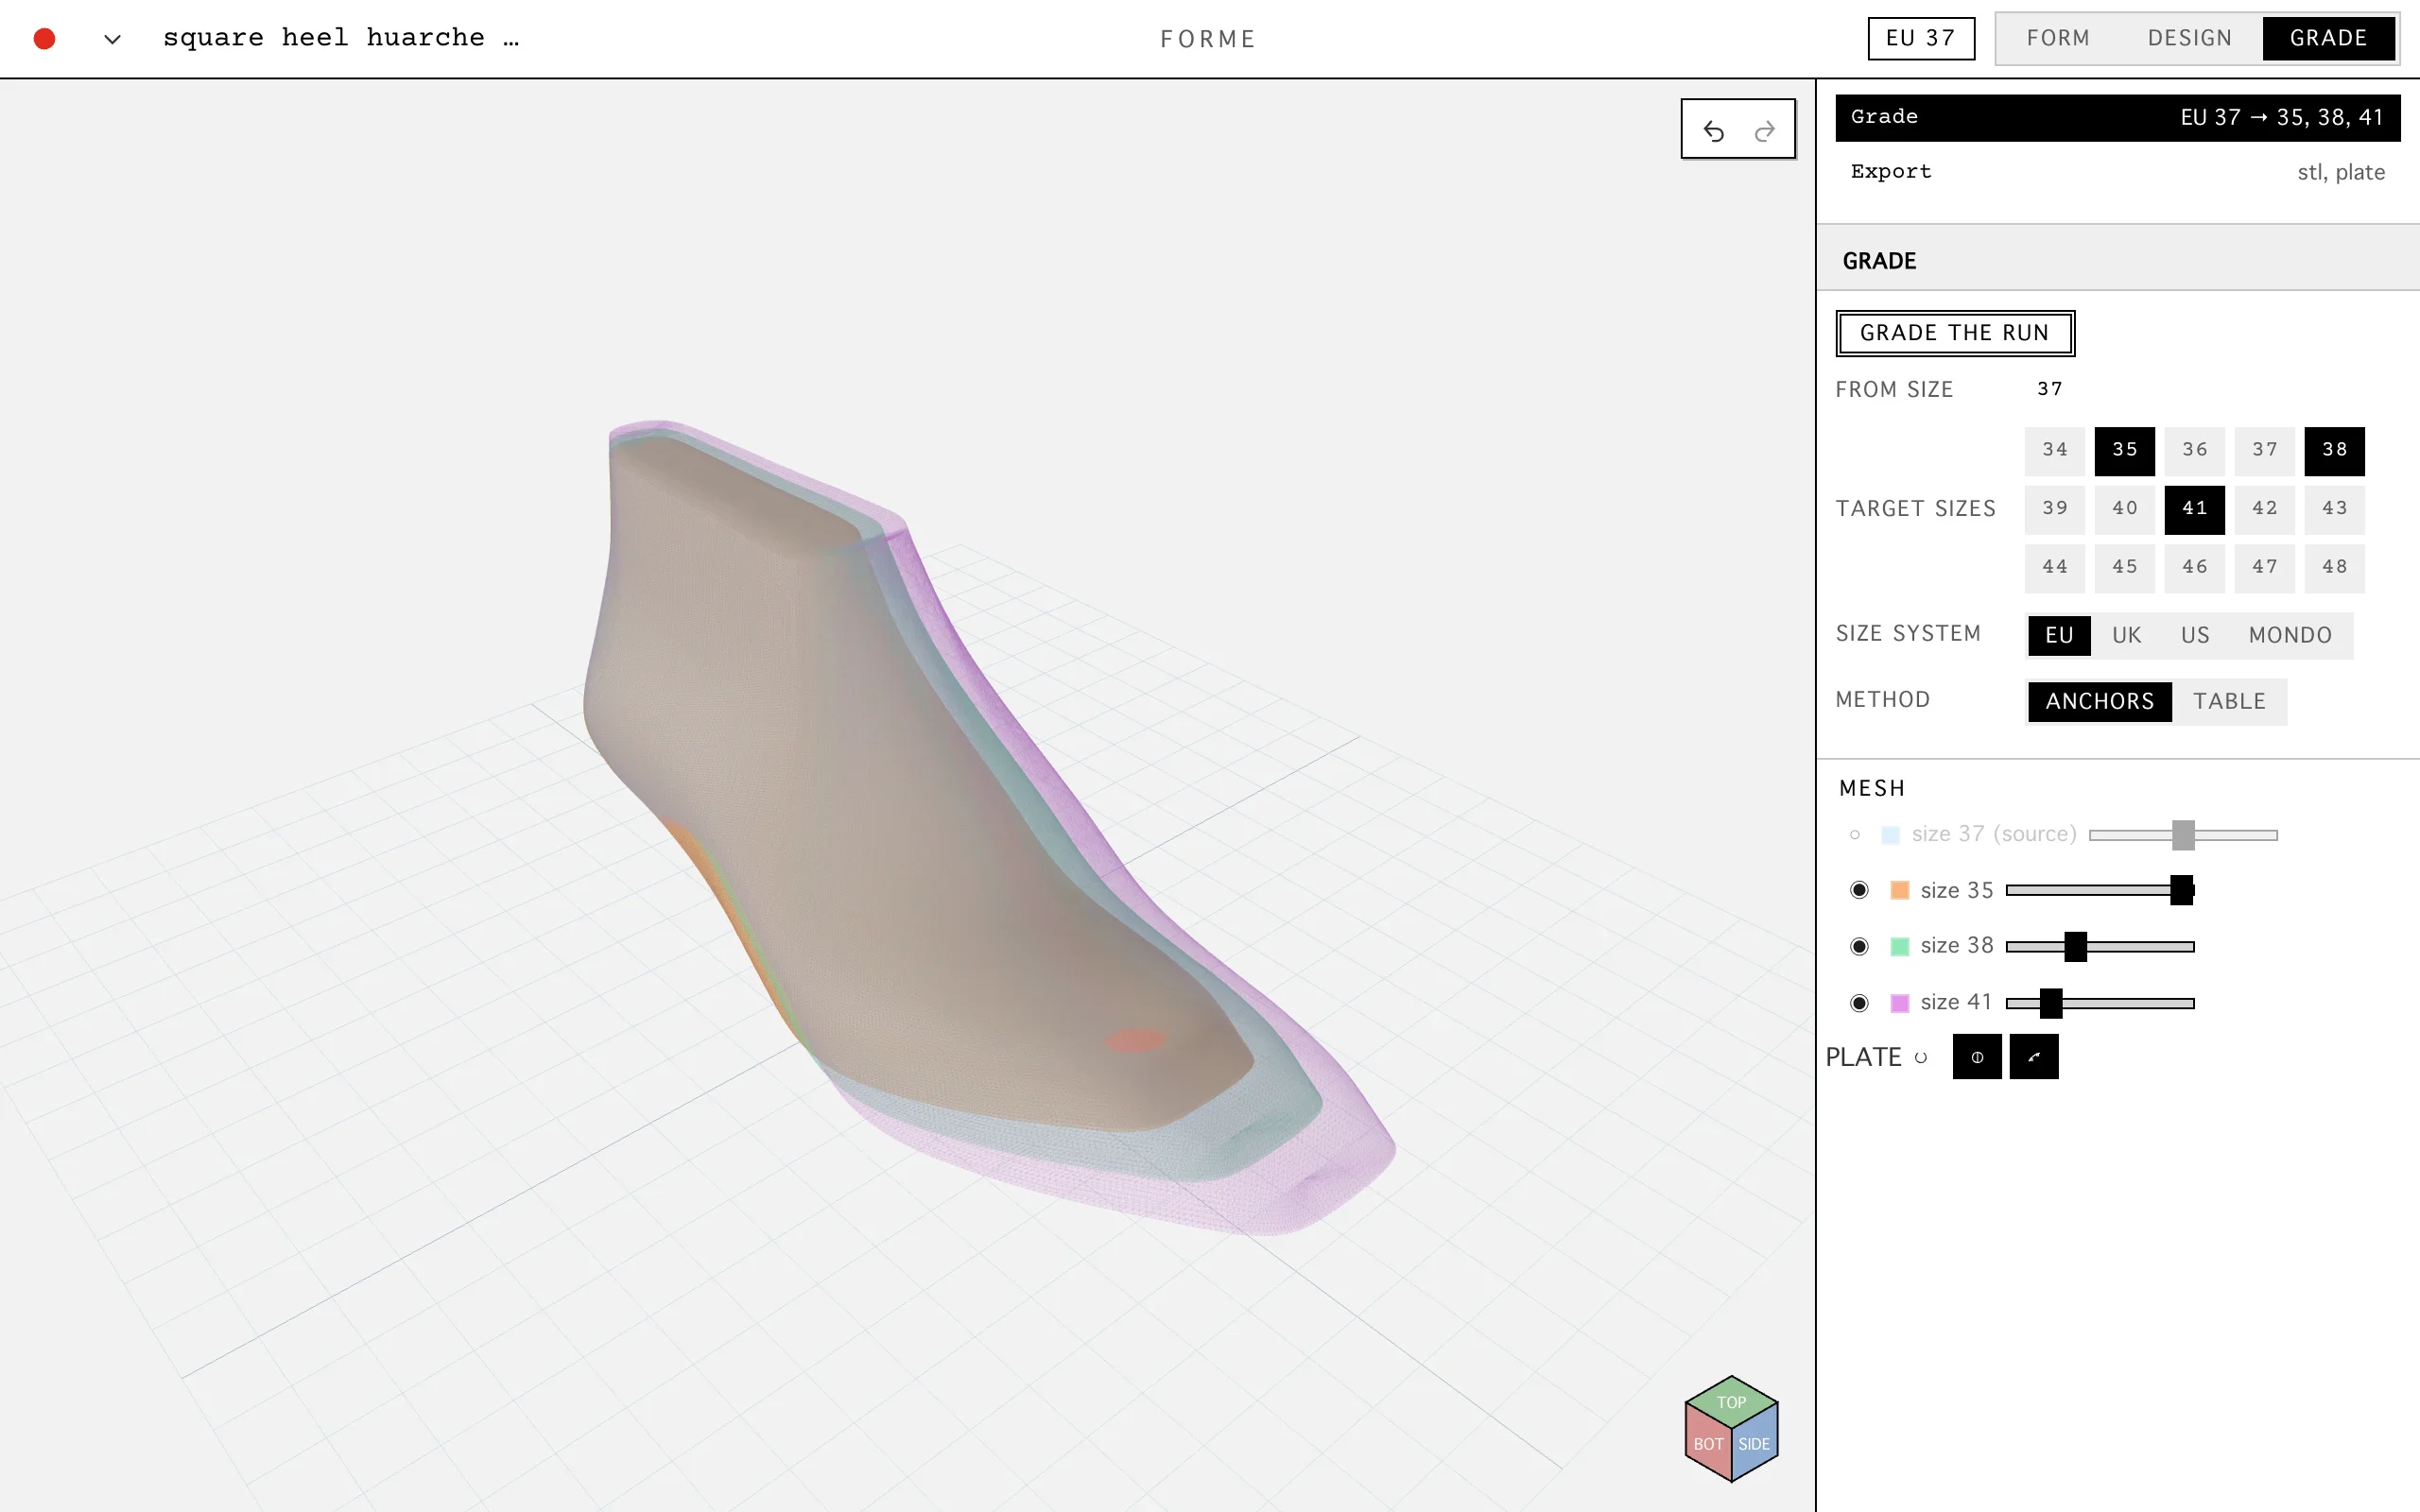The height and width of the screenshot is (1512, 2420).
Task: Redo the action in viewport toolbar
Action: point(1765,131)
